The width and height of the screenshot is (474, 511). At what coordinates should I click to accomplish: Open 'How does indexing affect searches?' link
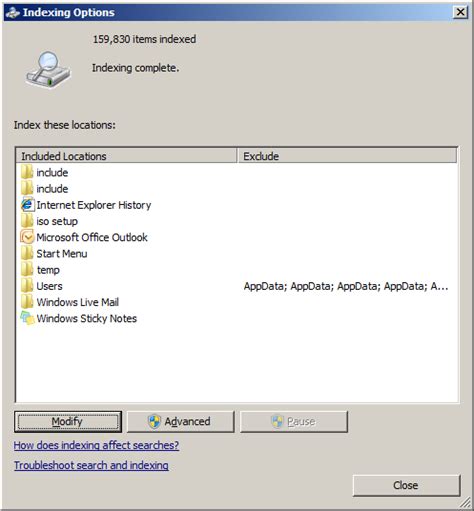coord(96,445)
